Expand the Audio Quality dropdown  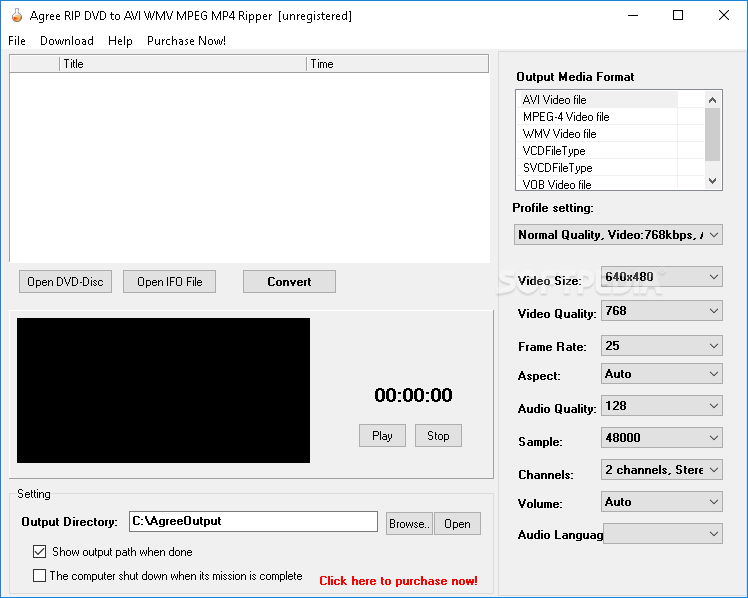(x=714, y=406)
